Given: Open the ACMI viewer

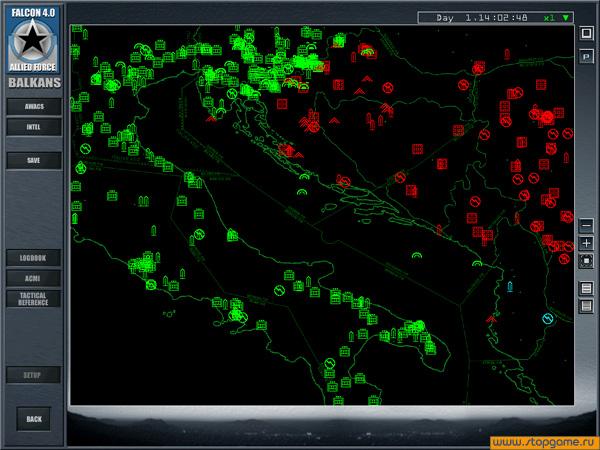Looking at the screenshot, I should pyautogui.click(x=33, y=277).
